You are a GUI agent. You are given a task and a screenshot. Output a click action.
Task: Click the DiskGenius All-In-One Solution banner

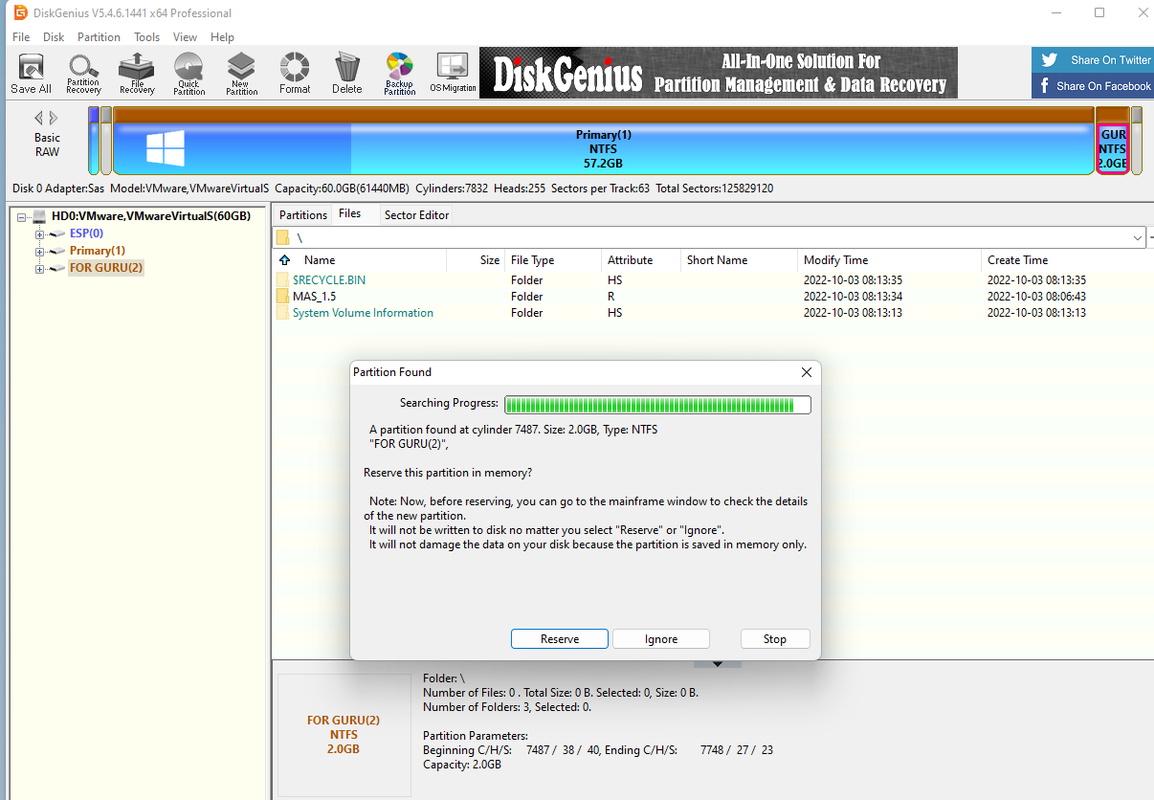click(718, 73)
